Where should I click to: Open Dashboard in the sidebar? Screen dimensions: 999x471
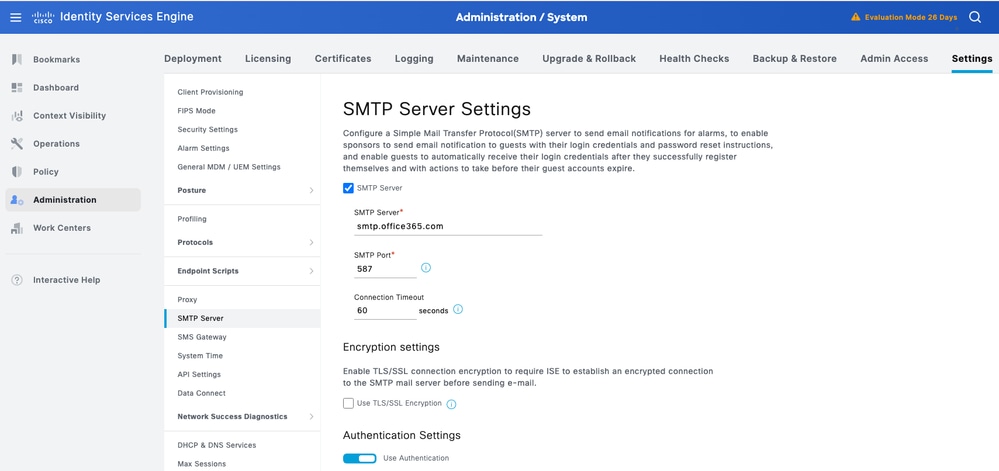click(56, 87)
